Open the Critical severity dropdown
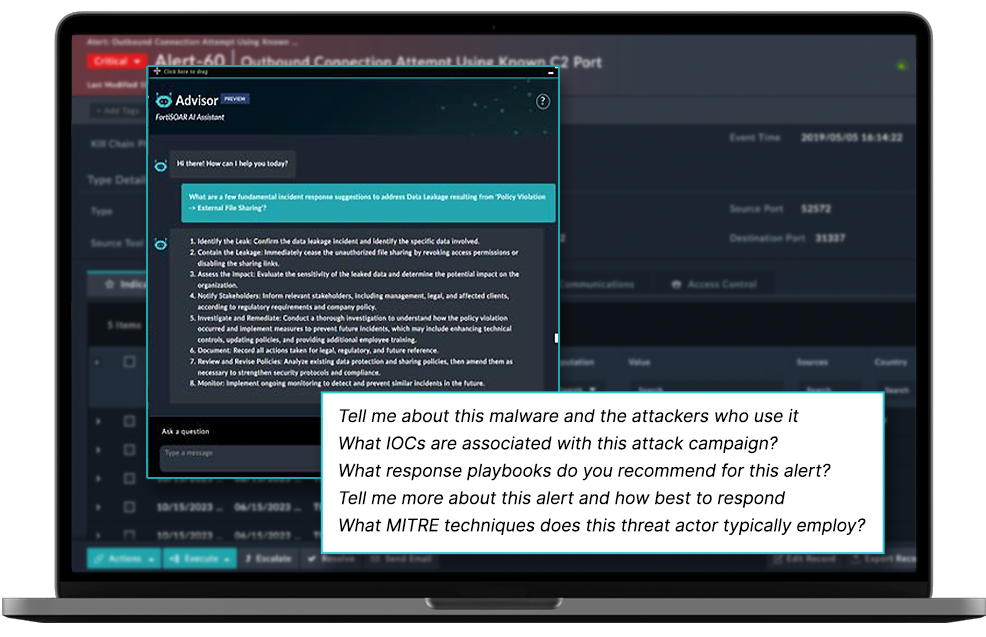 click(x=116, y=61)
